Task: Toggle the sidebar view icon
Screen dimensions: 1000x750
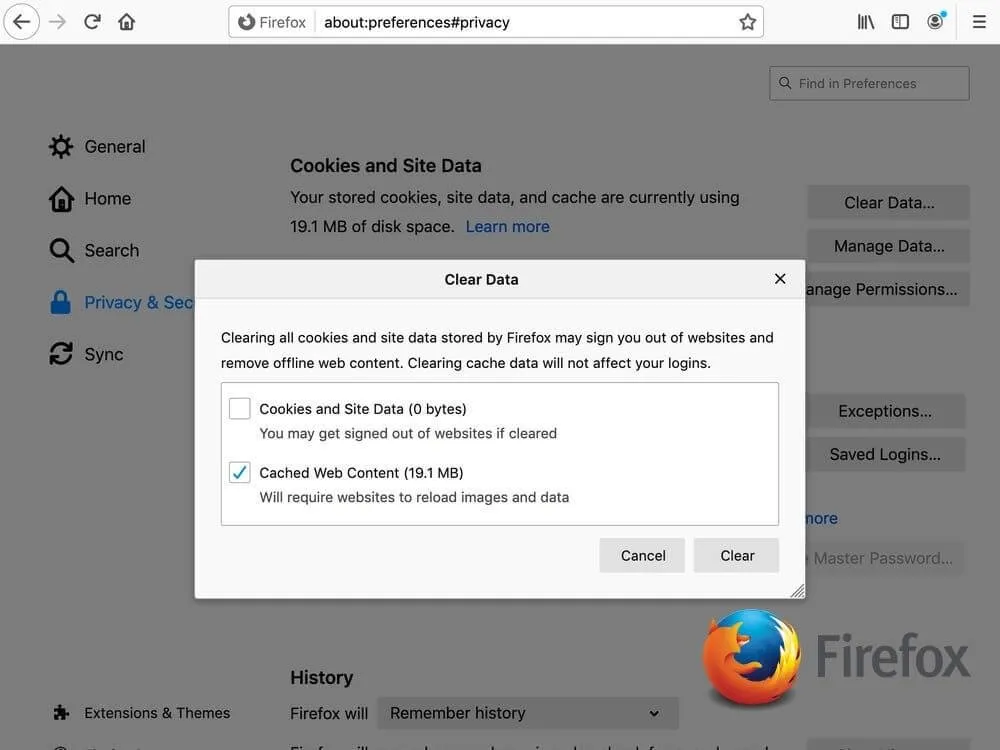Action: pos(900,21)
